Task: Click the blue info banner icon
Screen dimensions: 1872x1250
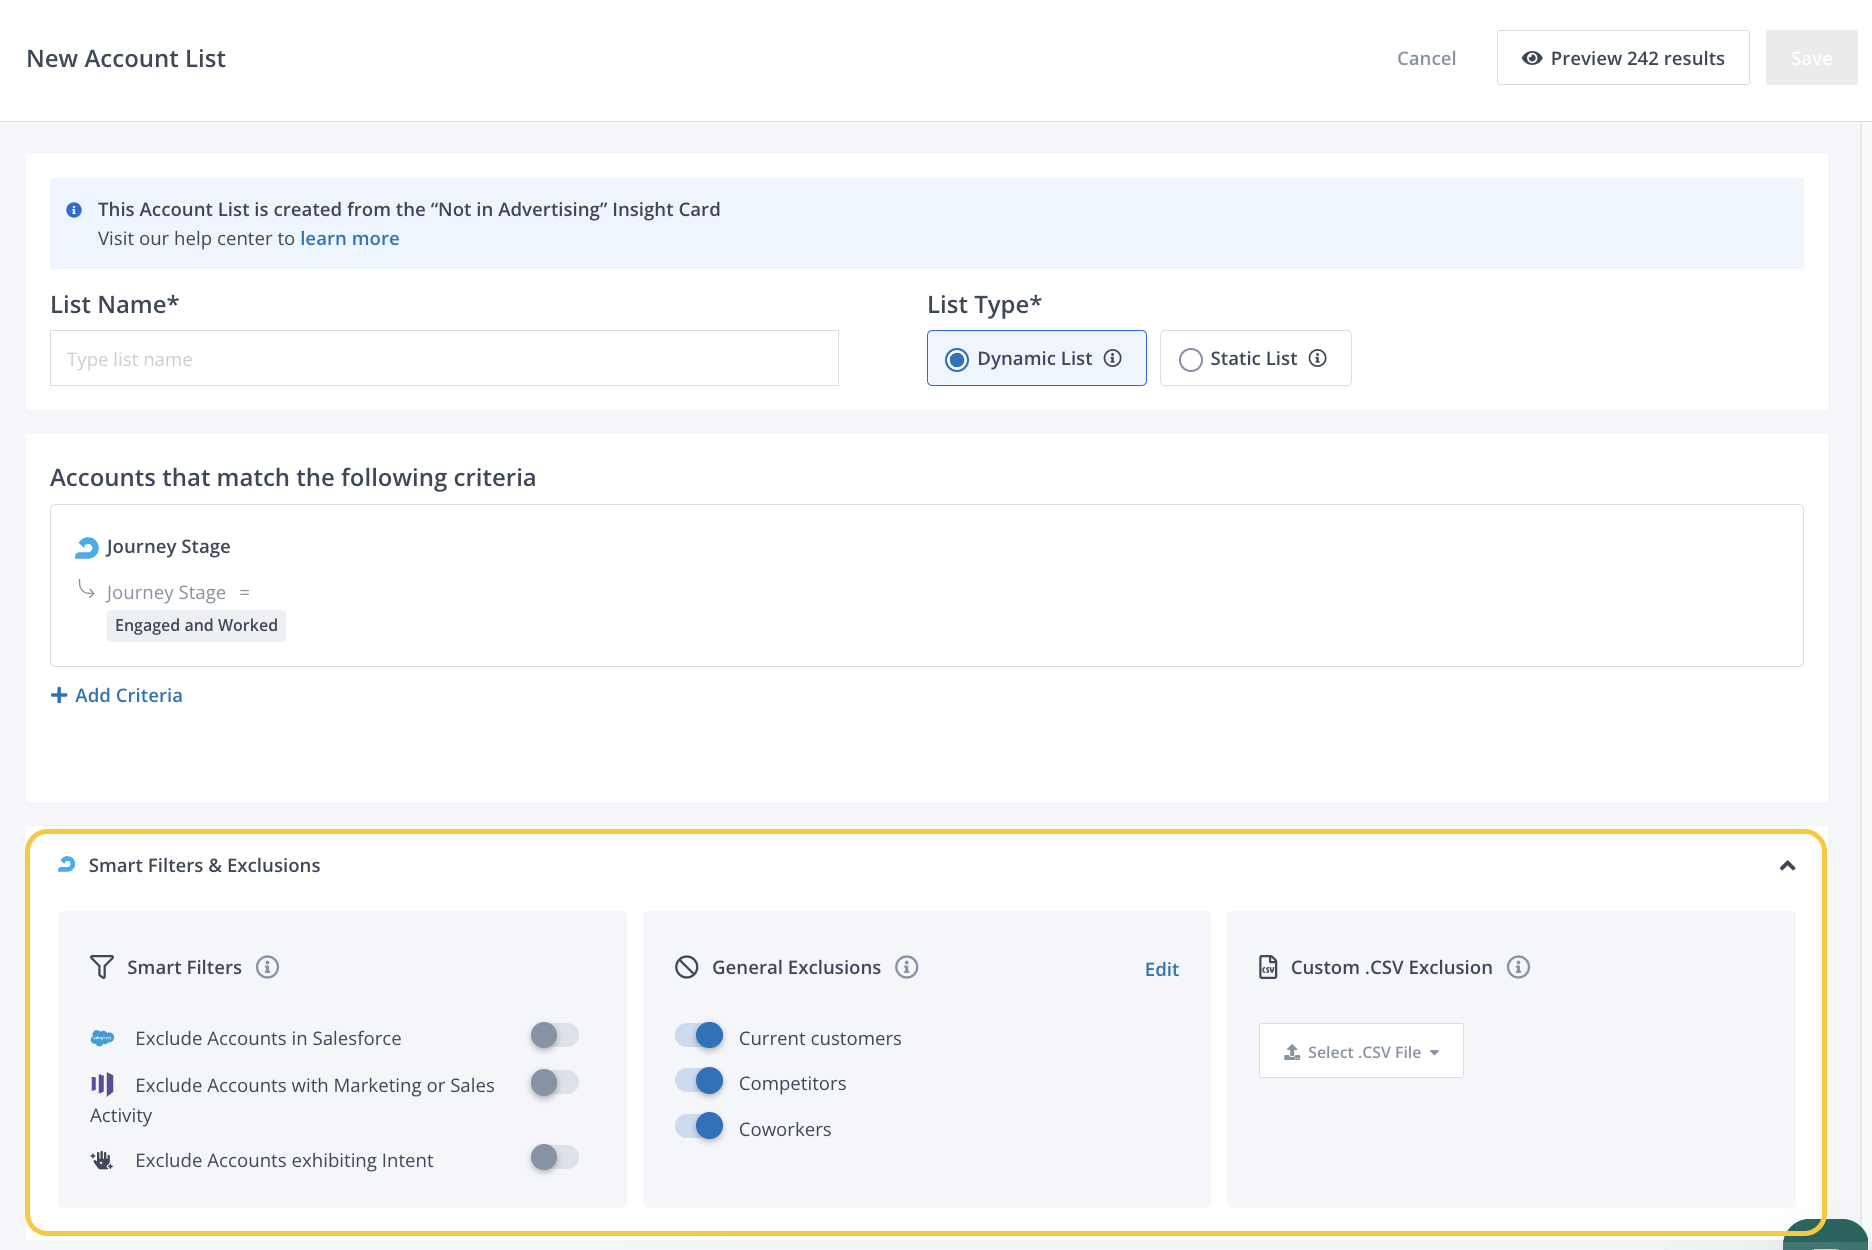Action: coord(74,210)
